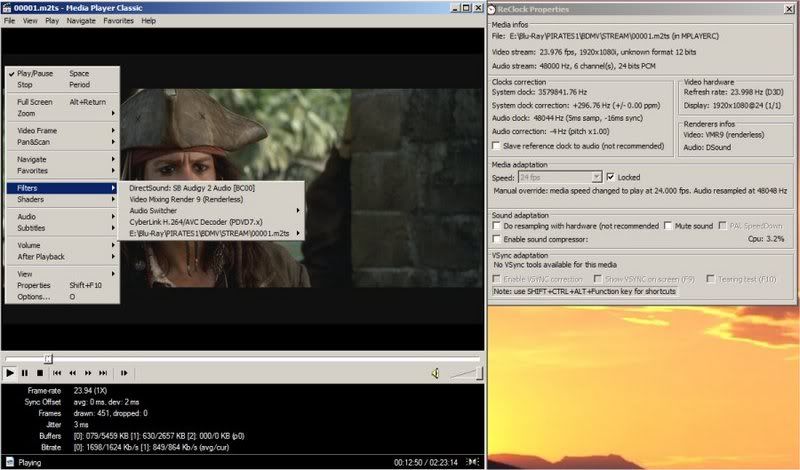
Task: Stop playback with the Stop button
Action: pos(40,373)
